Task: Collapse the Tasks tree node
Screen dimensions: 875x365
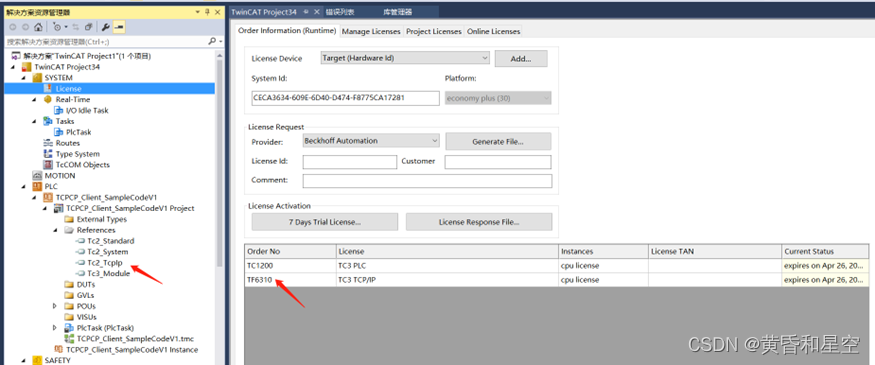Action: (x=34, y=121)
